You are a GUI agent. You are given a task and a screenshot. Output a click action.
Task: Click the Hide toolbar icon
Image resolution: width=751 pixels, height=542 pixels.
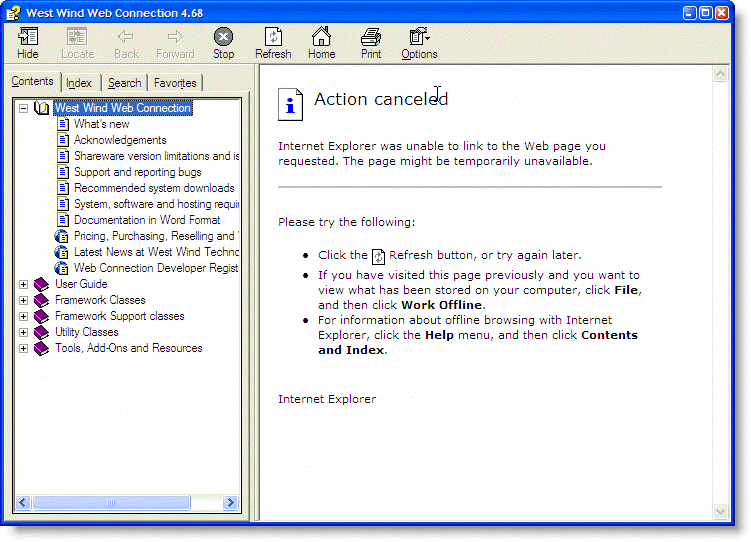pos(28,37)
